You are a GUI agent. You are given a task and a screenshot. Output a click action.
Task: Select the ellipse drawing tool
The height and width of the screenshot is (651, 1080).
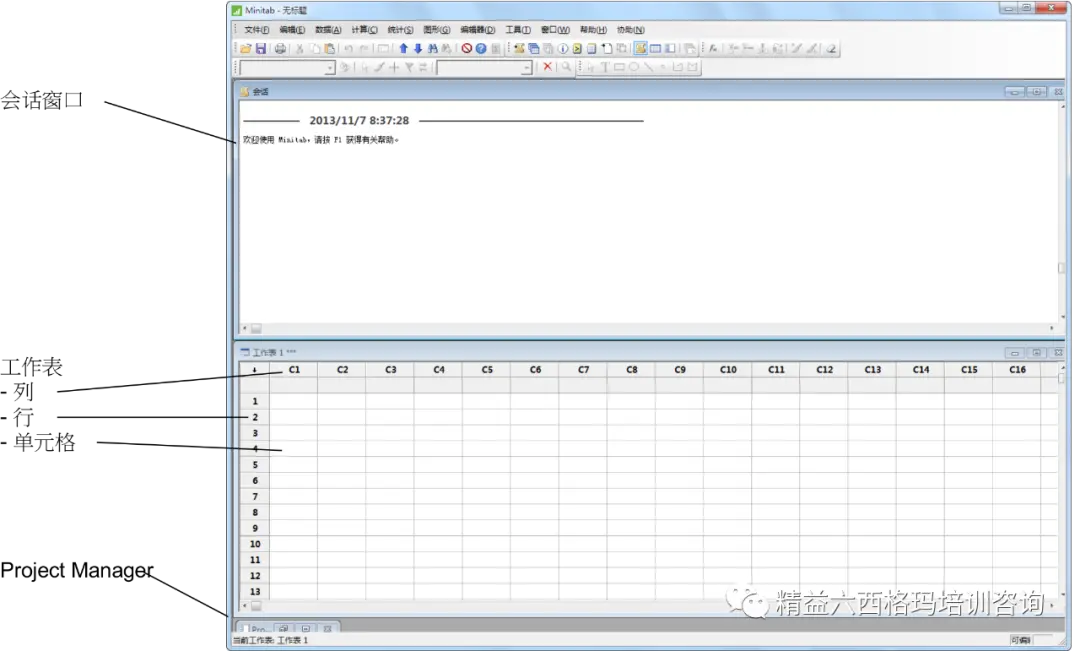pyautogui.click(x=634, y=67)
